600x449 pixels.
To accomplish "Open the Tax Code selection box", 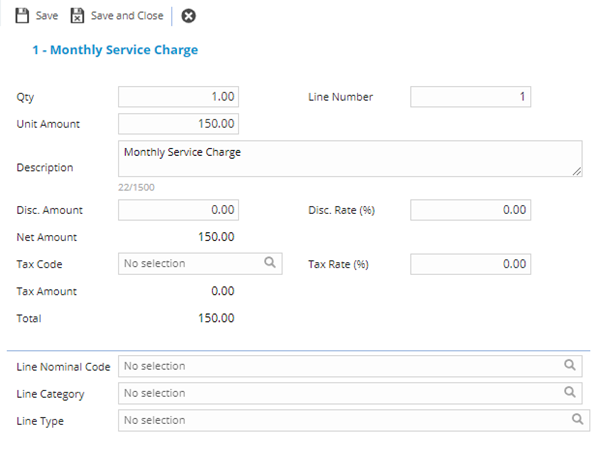I will click(x=185, y=264).
